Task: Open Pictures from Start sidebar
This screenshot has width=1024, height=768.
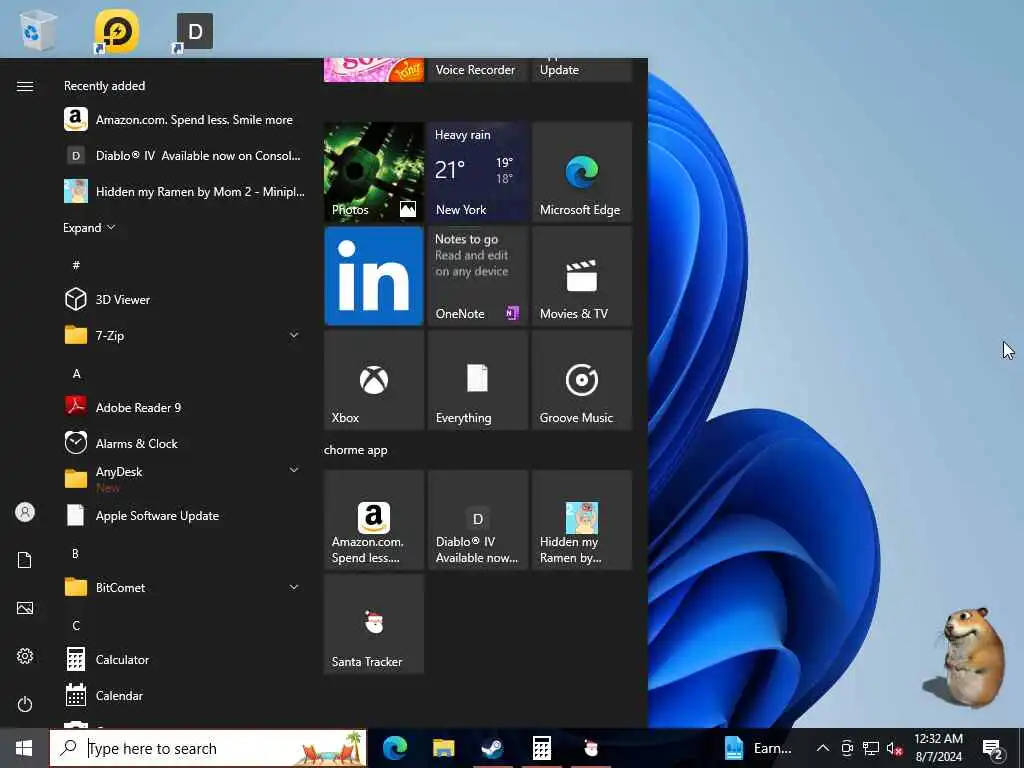Action: click(25, 608)
